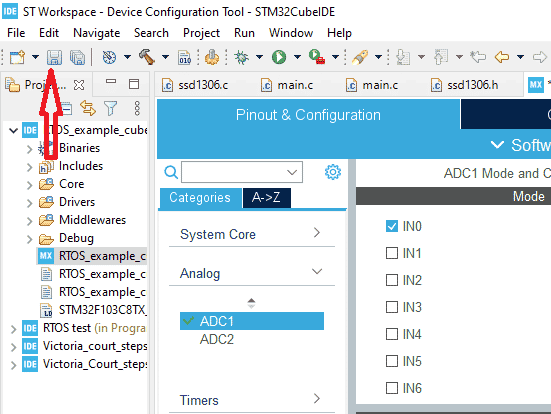The image size is (551, 414).
Task: Click the filter funnel icon in Project Explorer
Action: [x=110, y=108]
